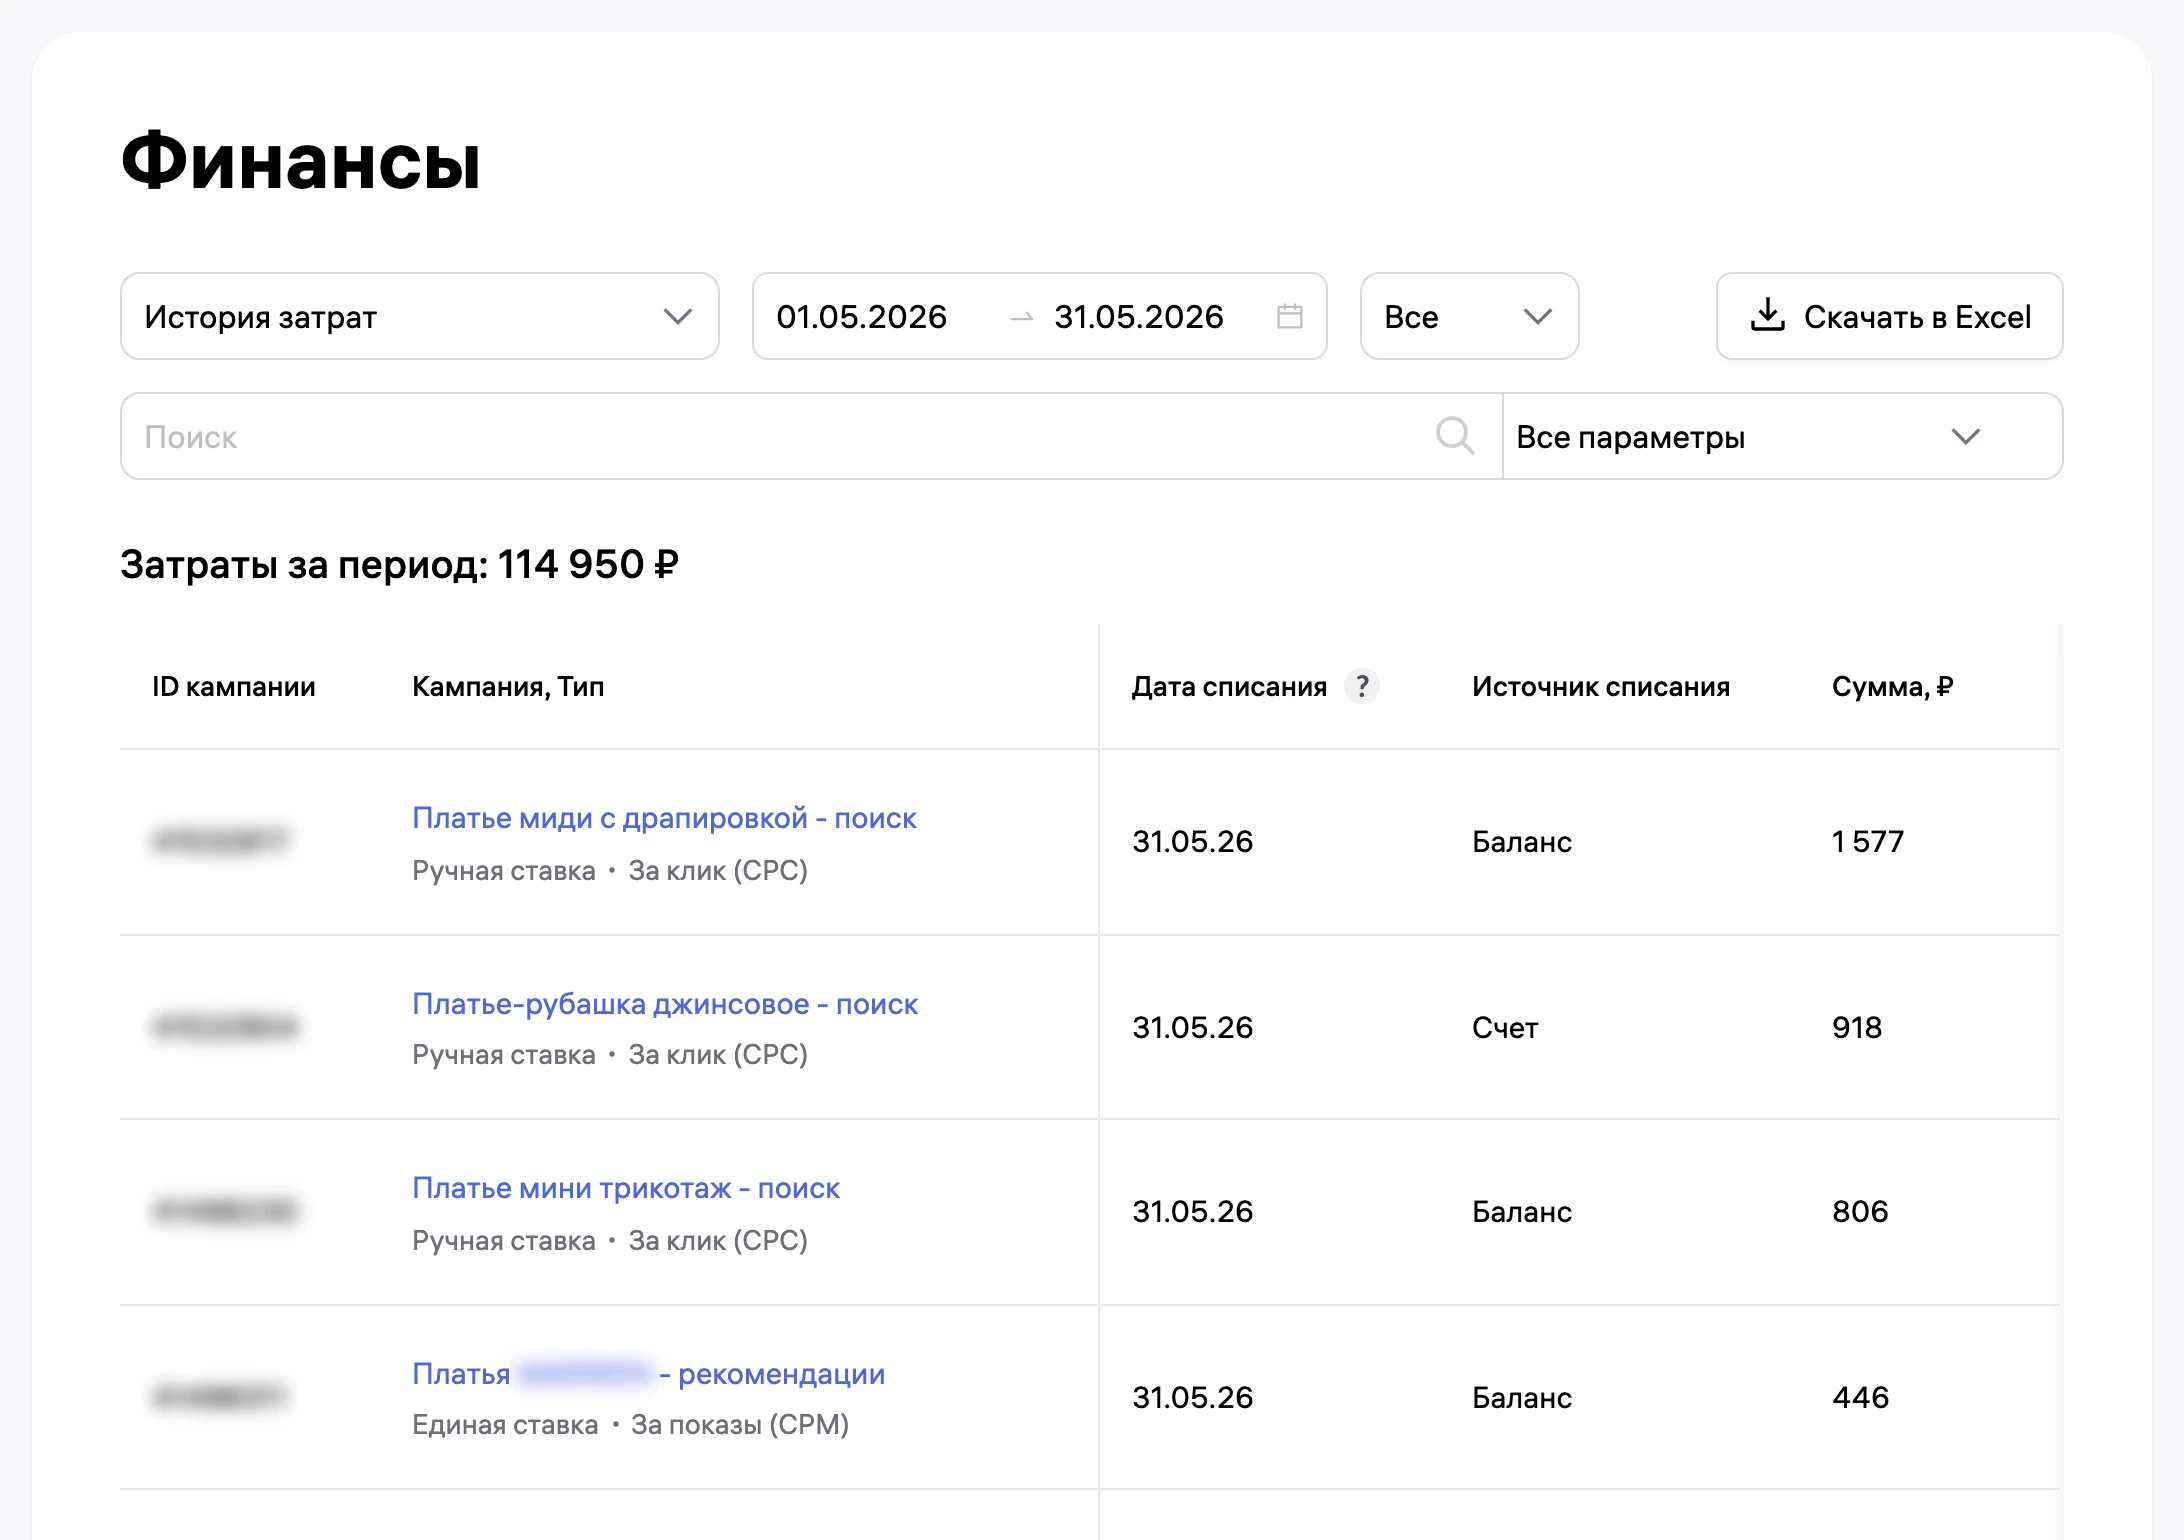Select the amount 806
This screenshot has height=1540, width=2184.
pos(1860,1211)
